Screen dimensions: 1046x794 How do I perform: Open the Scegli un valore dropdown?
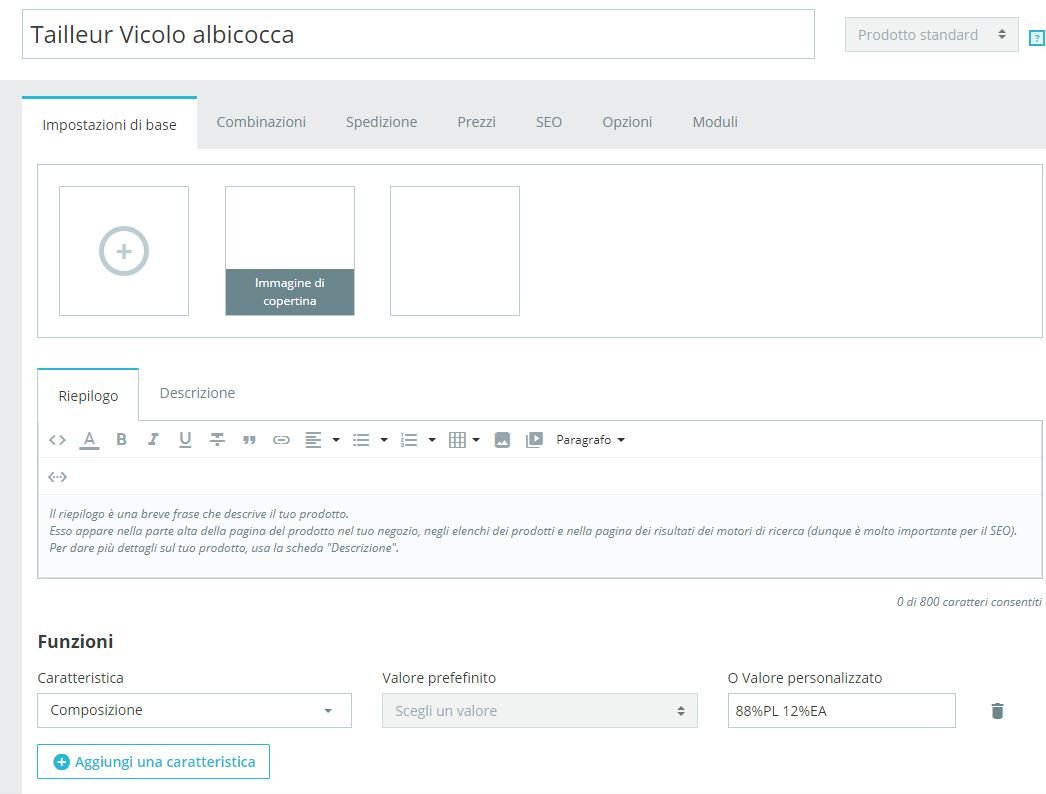(540, 711)
